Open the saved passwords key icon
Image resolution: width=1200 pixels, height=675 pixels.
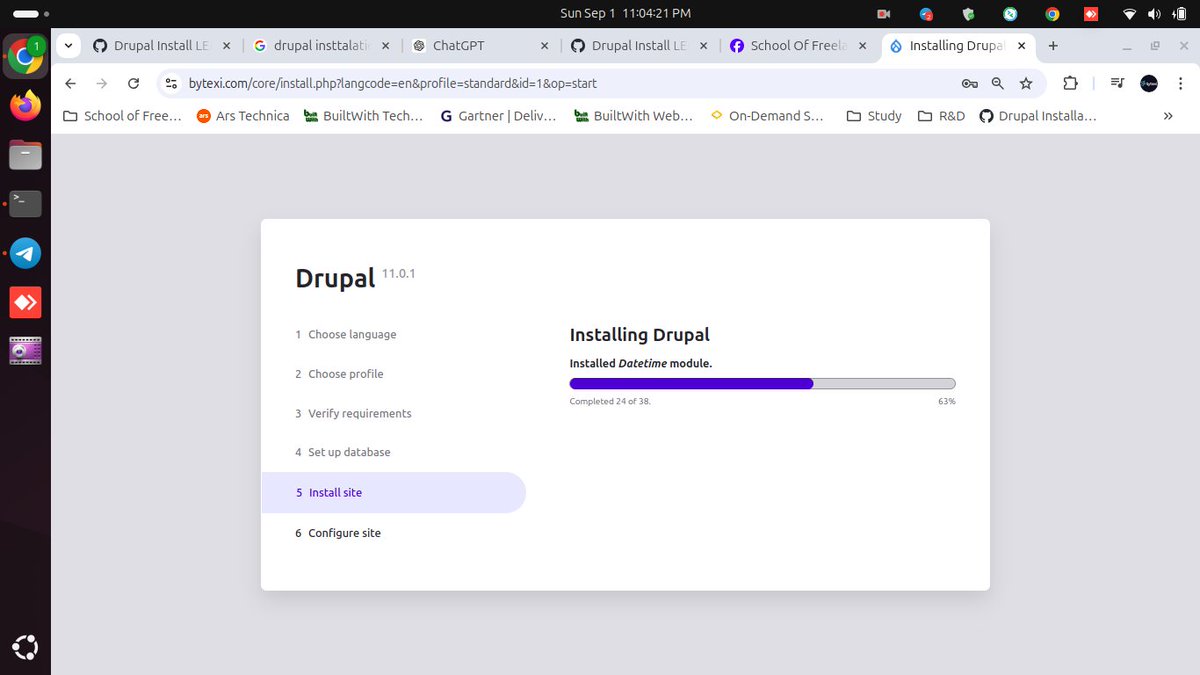point(969,84)
